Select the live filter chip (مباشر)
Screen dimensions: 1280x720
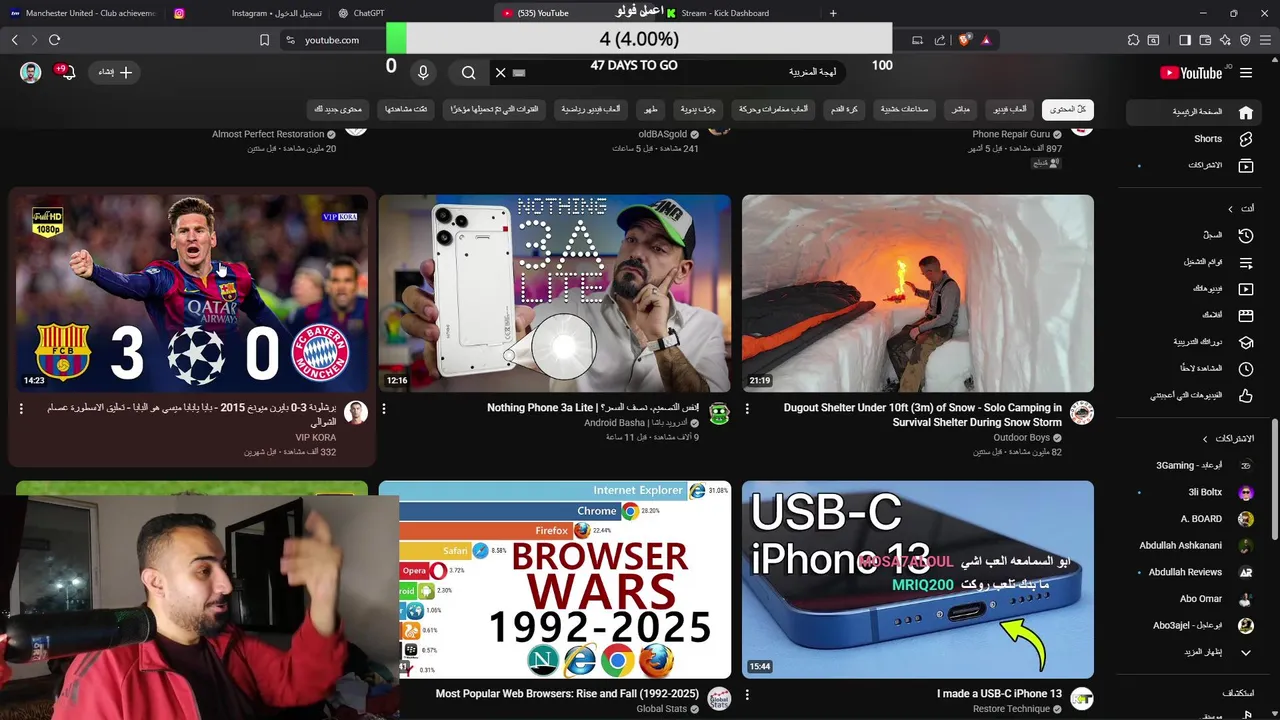click(x=960, y=109)
